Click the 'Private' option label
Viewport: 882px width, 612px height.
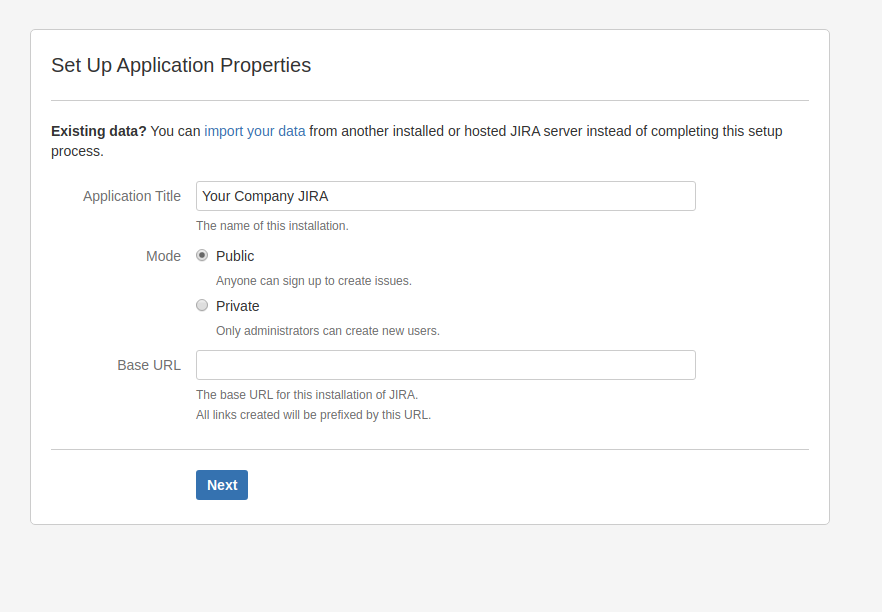point(237,307)
